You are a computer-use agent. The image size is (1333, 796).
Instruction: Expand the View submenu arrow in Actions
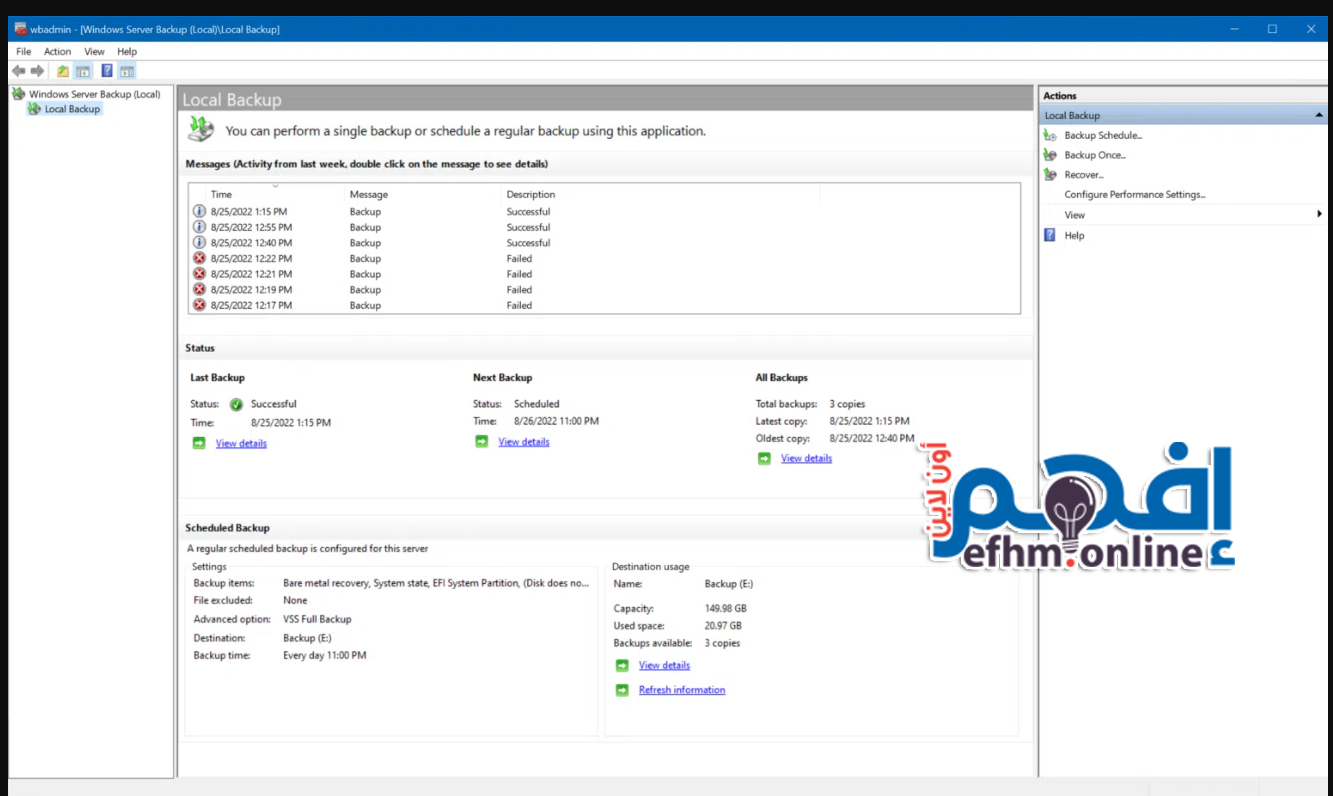(x=1319, y=214)
